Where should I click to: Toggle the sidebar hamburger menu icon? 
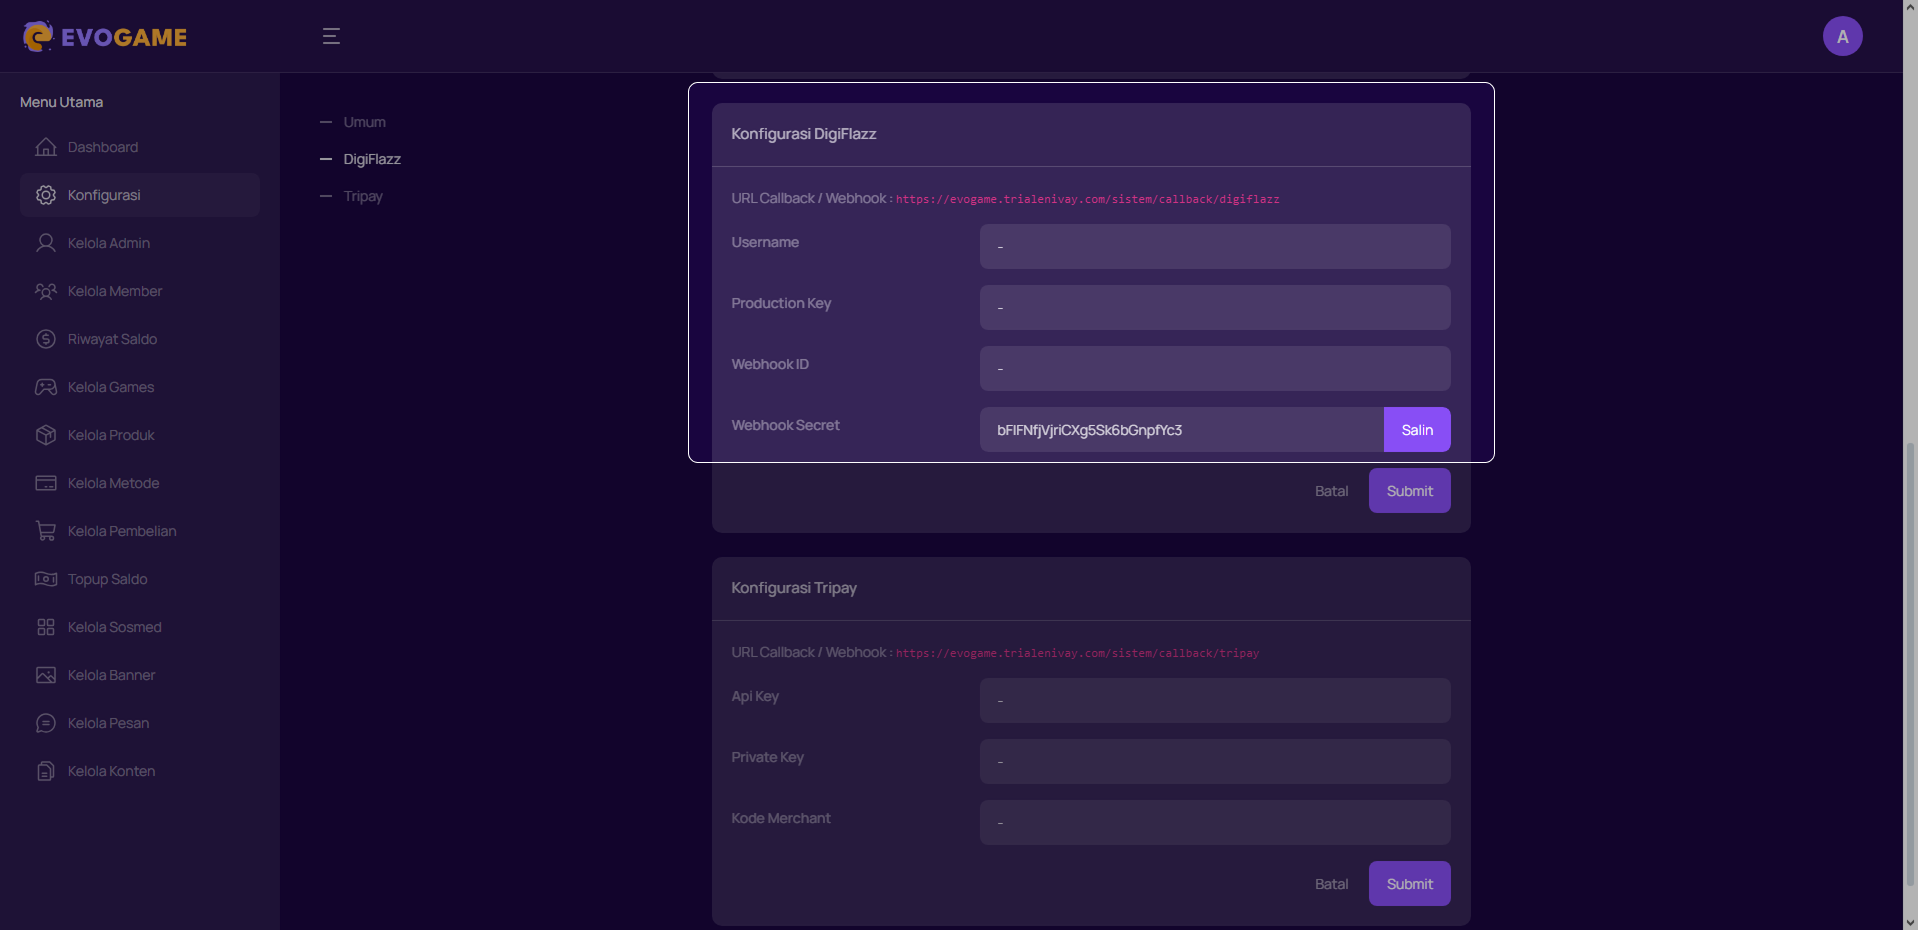point(331,37)
